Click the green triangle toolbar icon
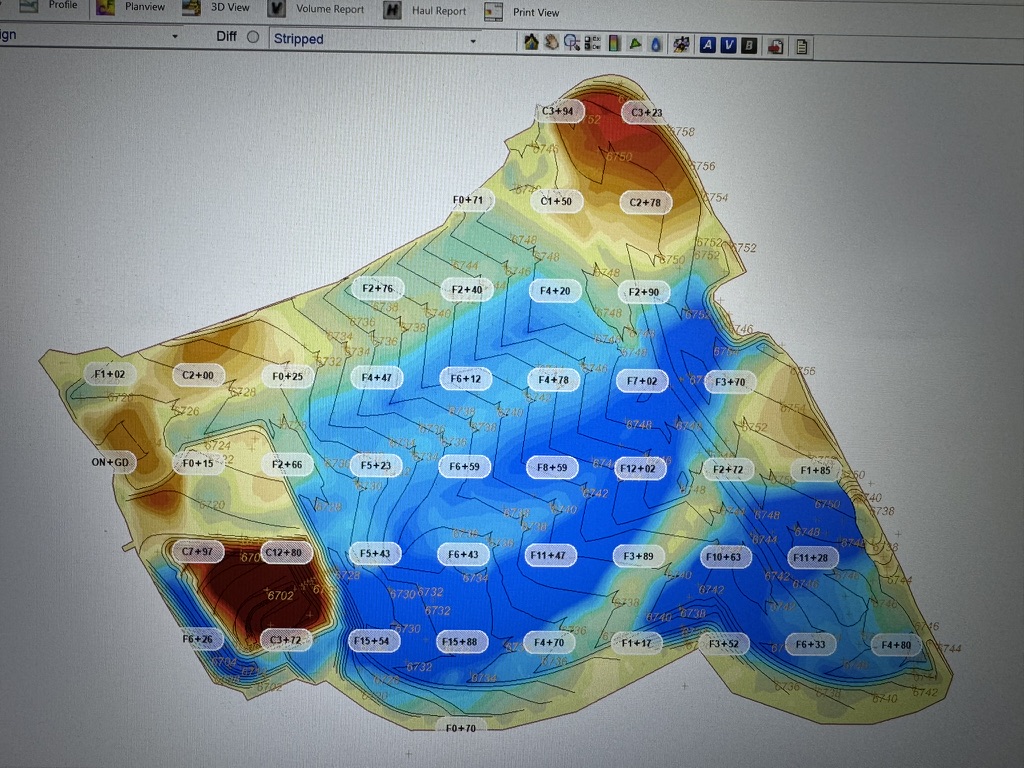 (635, 44)
